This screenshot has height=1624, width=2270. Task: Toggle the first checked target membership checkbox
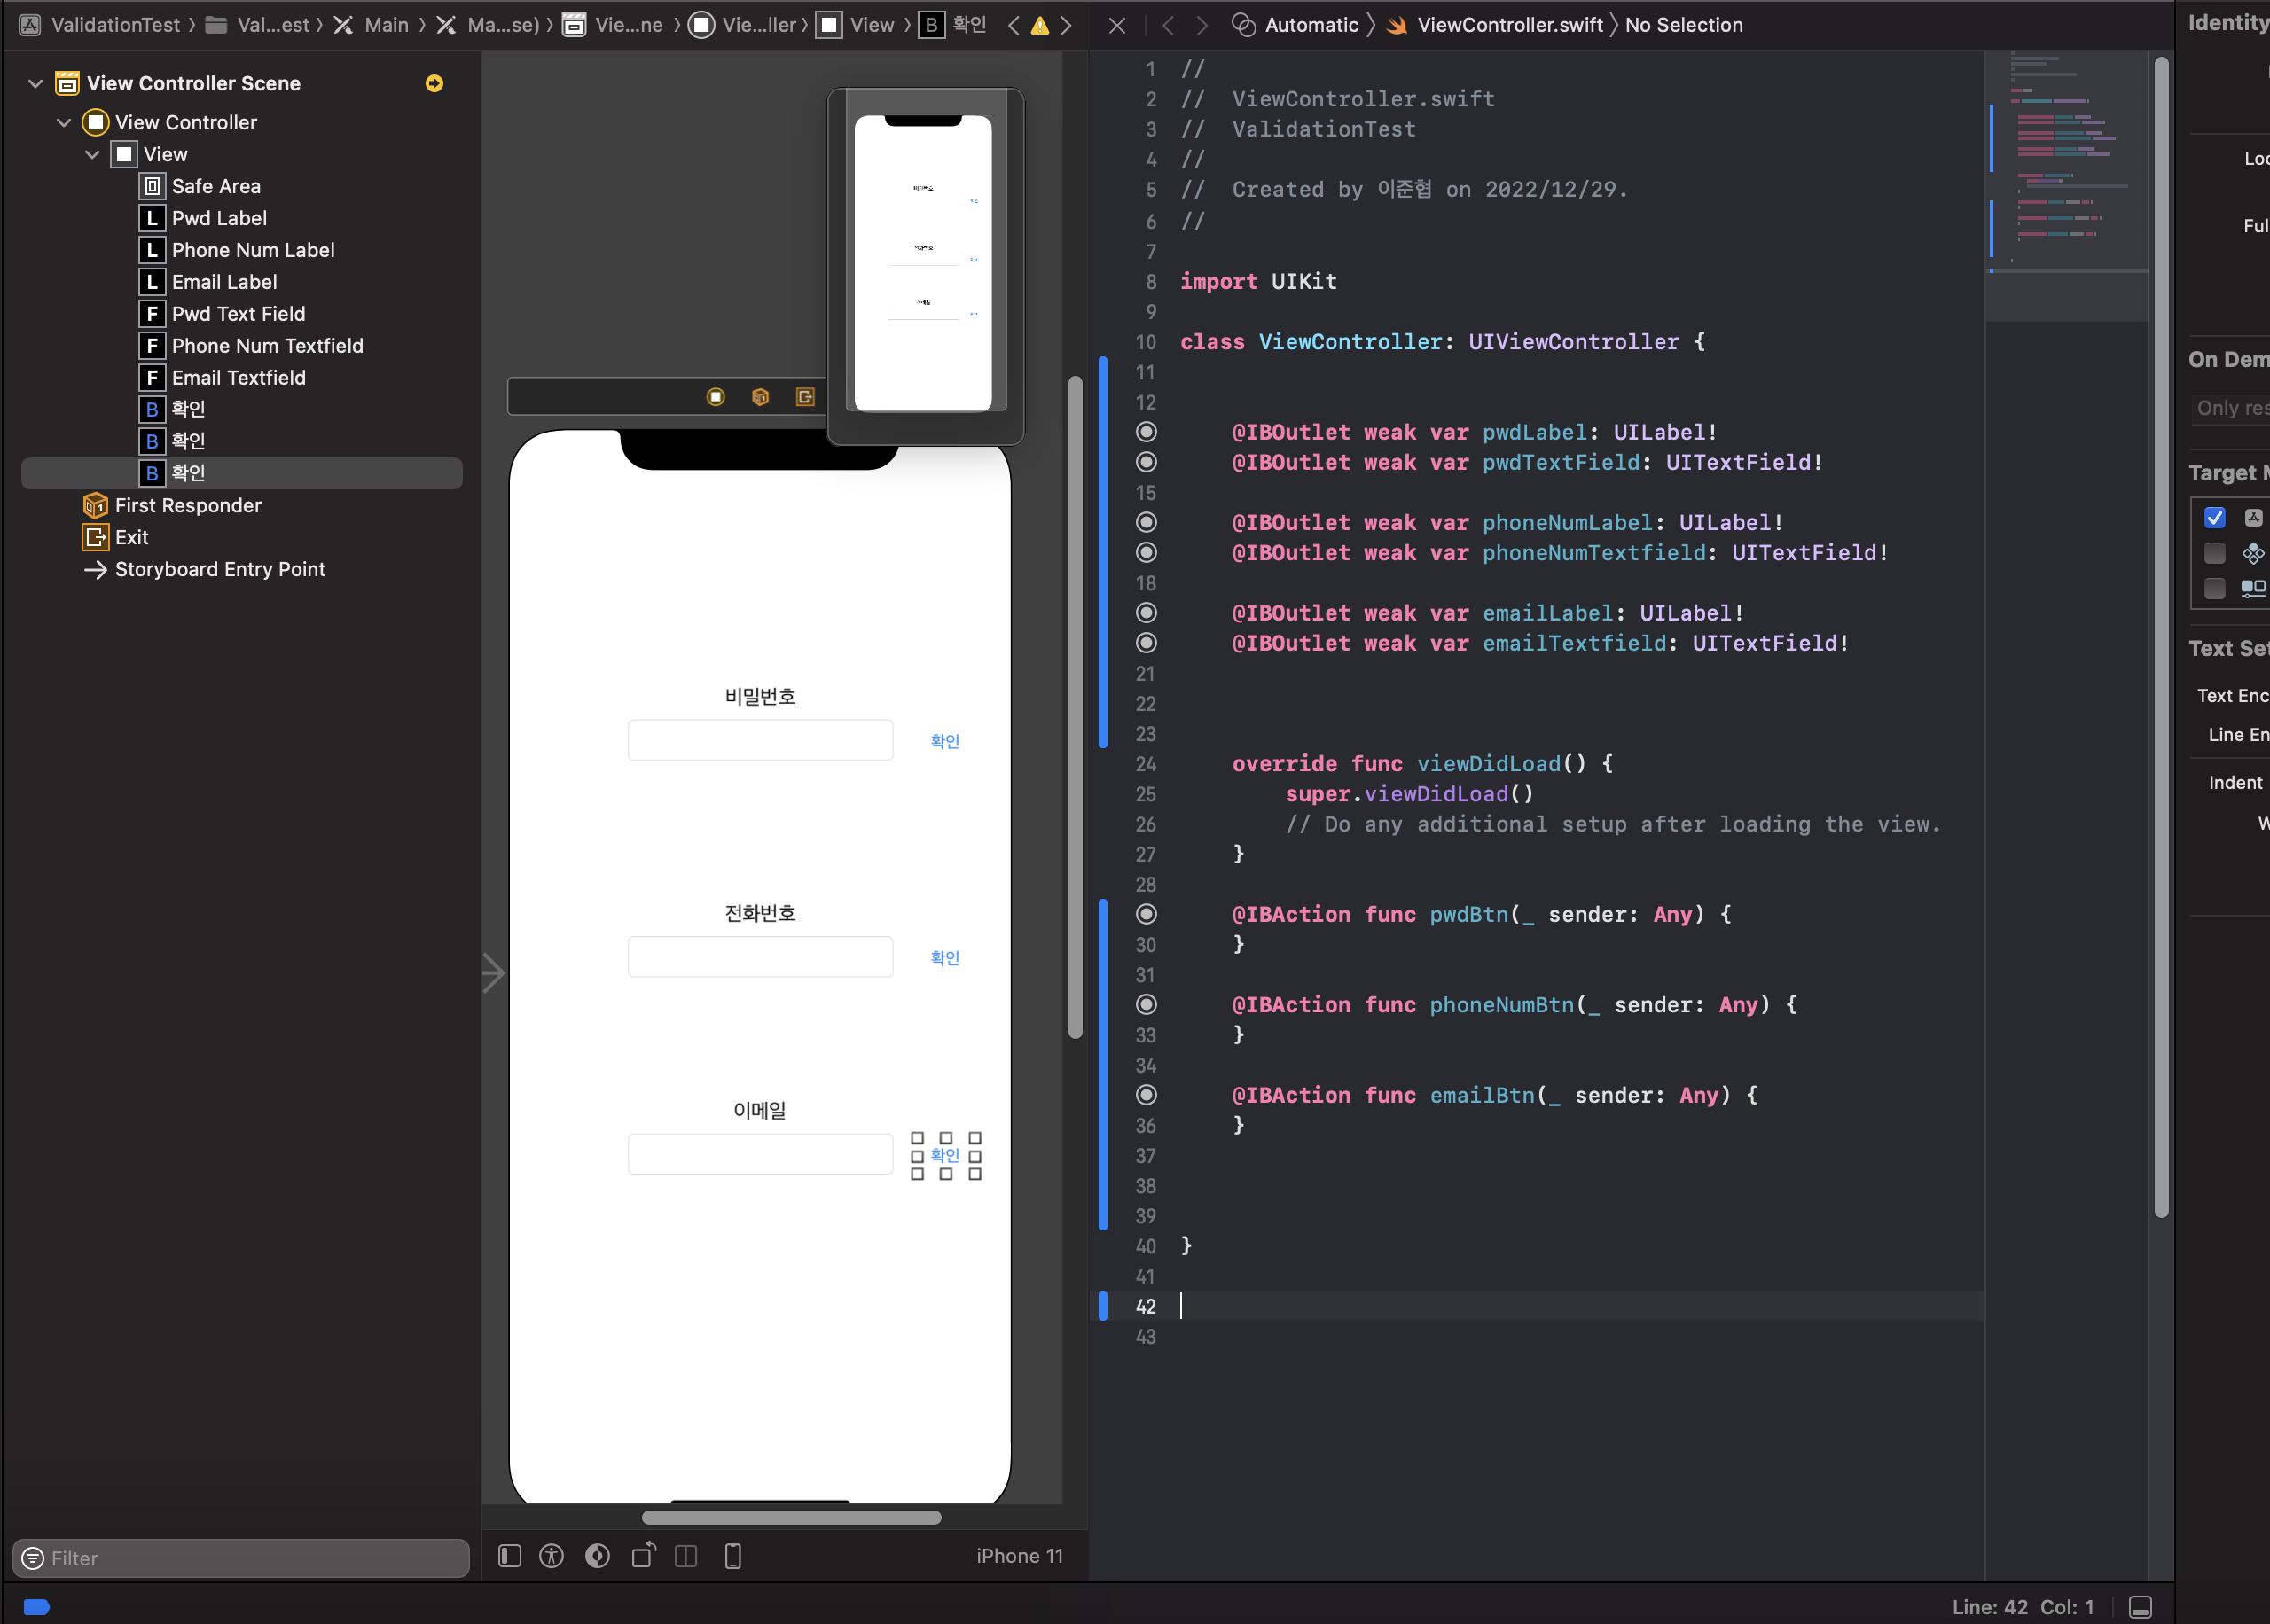[2215, 517]
